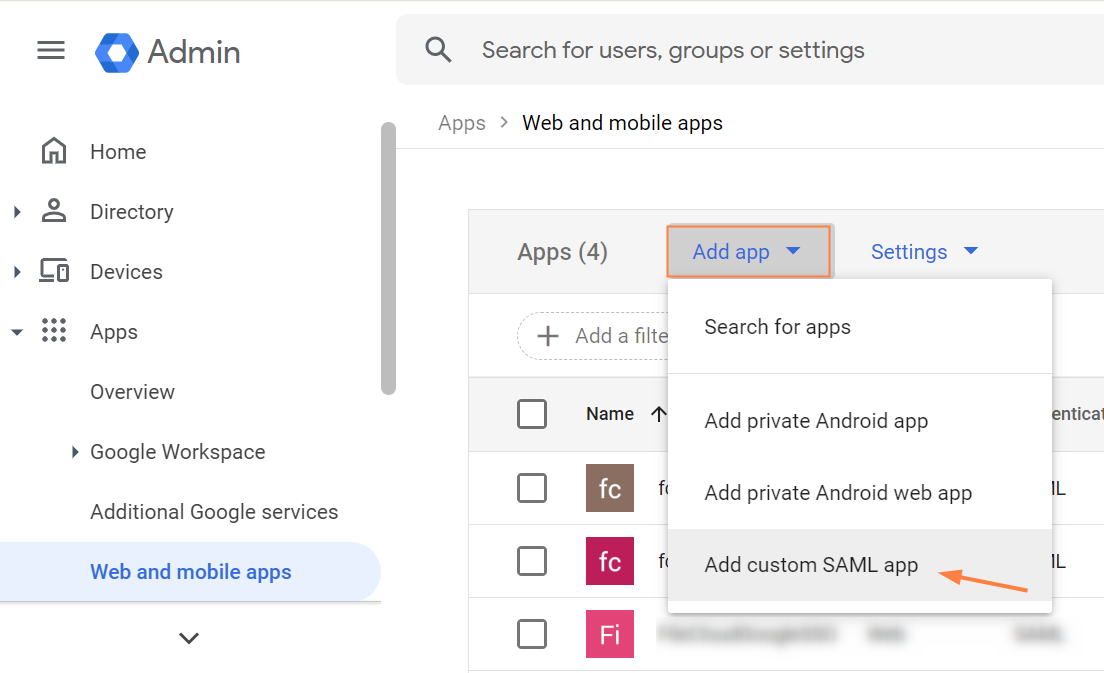This screenshot has width=1104, height=673.
Task: Expand the Google Workspace submenu
Action: [75, 452]
